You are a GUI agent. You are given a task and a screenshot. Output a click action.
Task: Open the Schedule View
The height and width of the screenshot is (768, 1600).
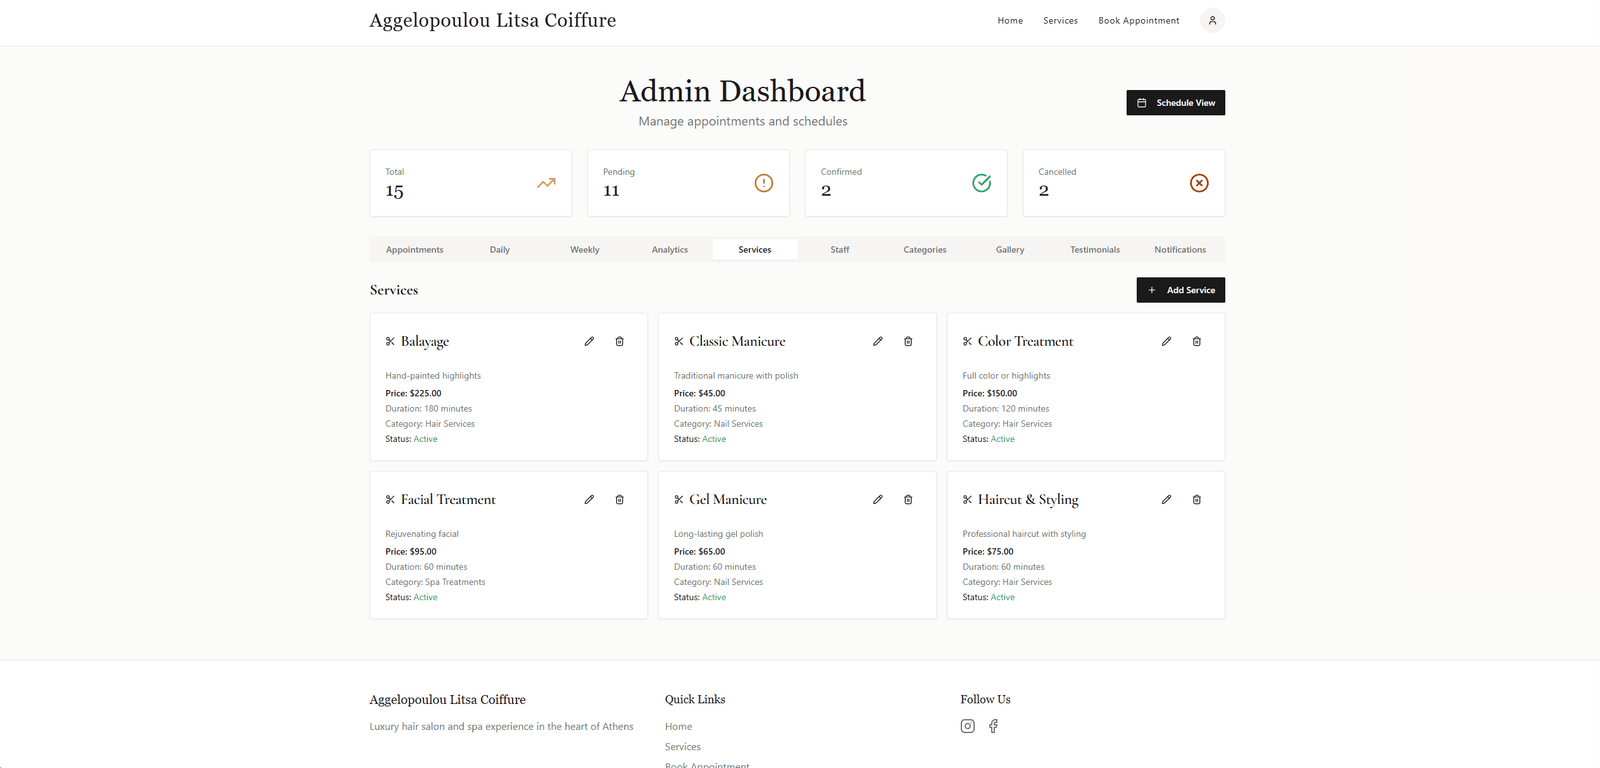tap(1175, 103)
